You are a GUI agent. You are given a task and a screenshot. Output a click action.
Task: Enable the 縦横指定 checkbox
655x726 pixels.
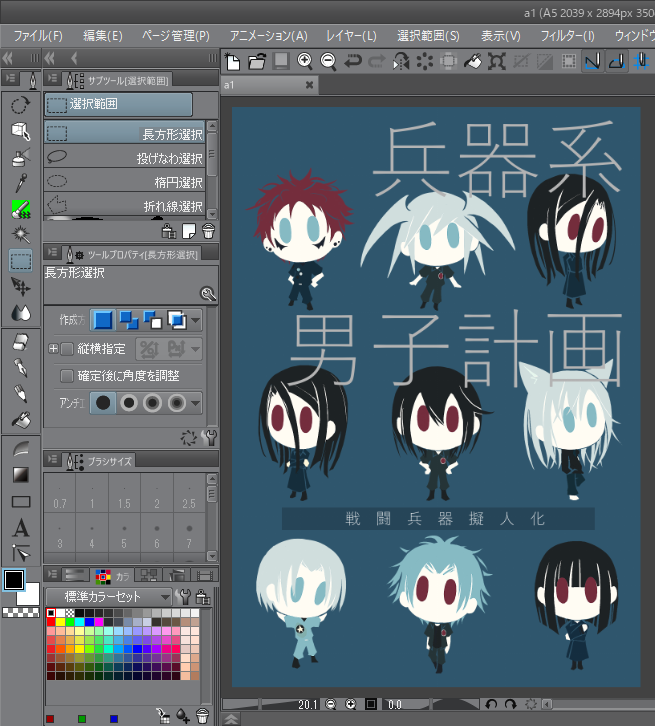(67, 349)
